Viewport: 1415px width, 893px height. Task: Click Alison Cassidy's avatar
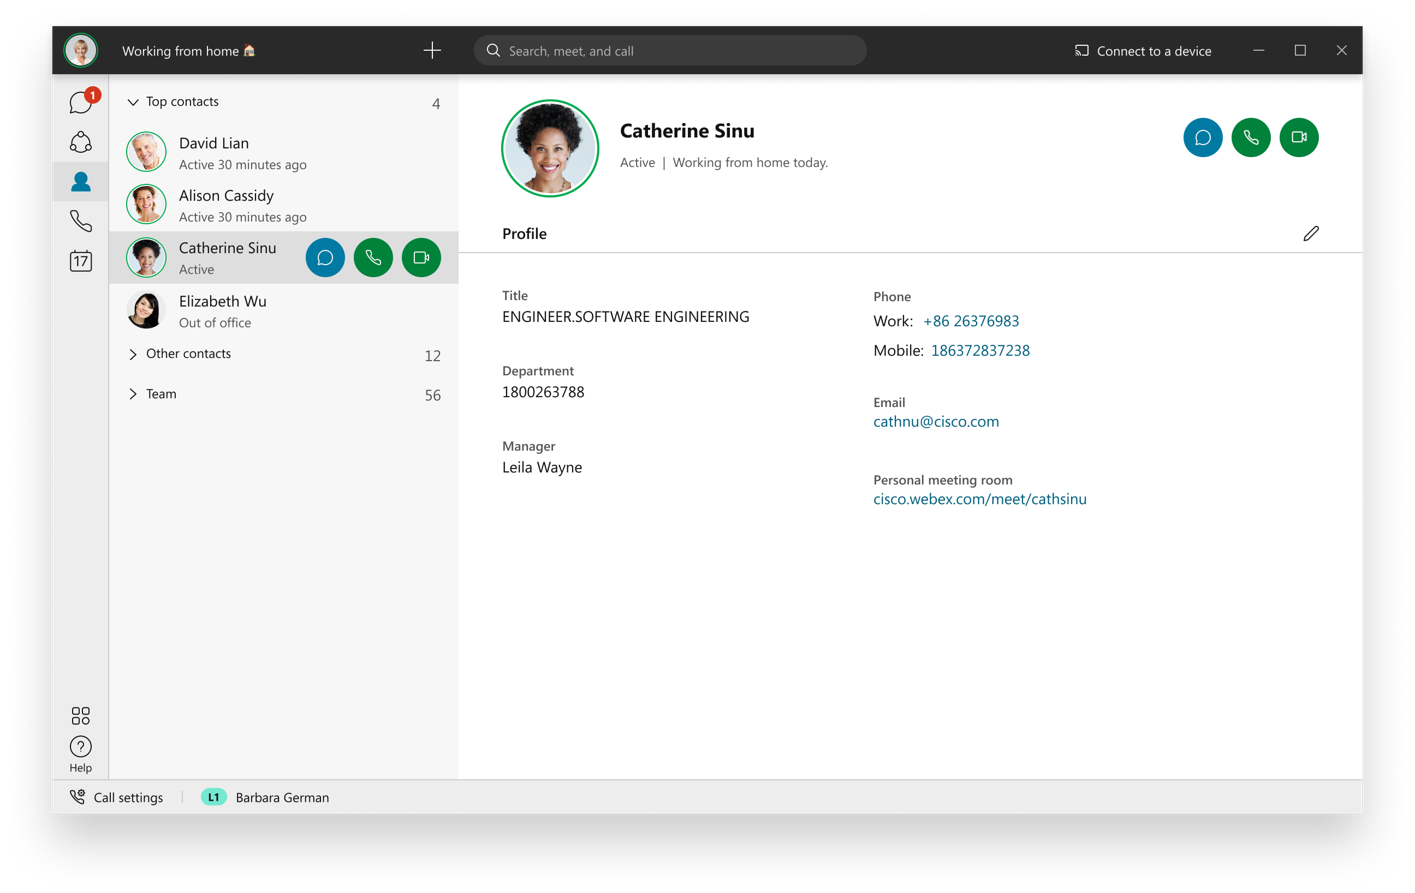click(146, 204)
